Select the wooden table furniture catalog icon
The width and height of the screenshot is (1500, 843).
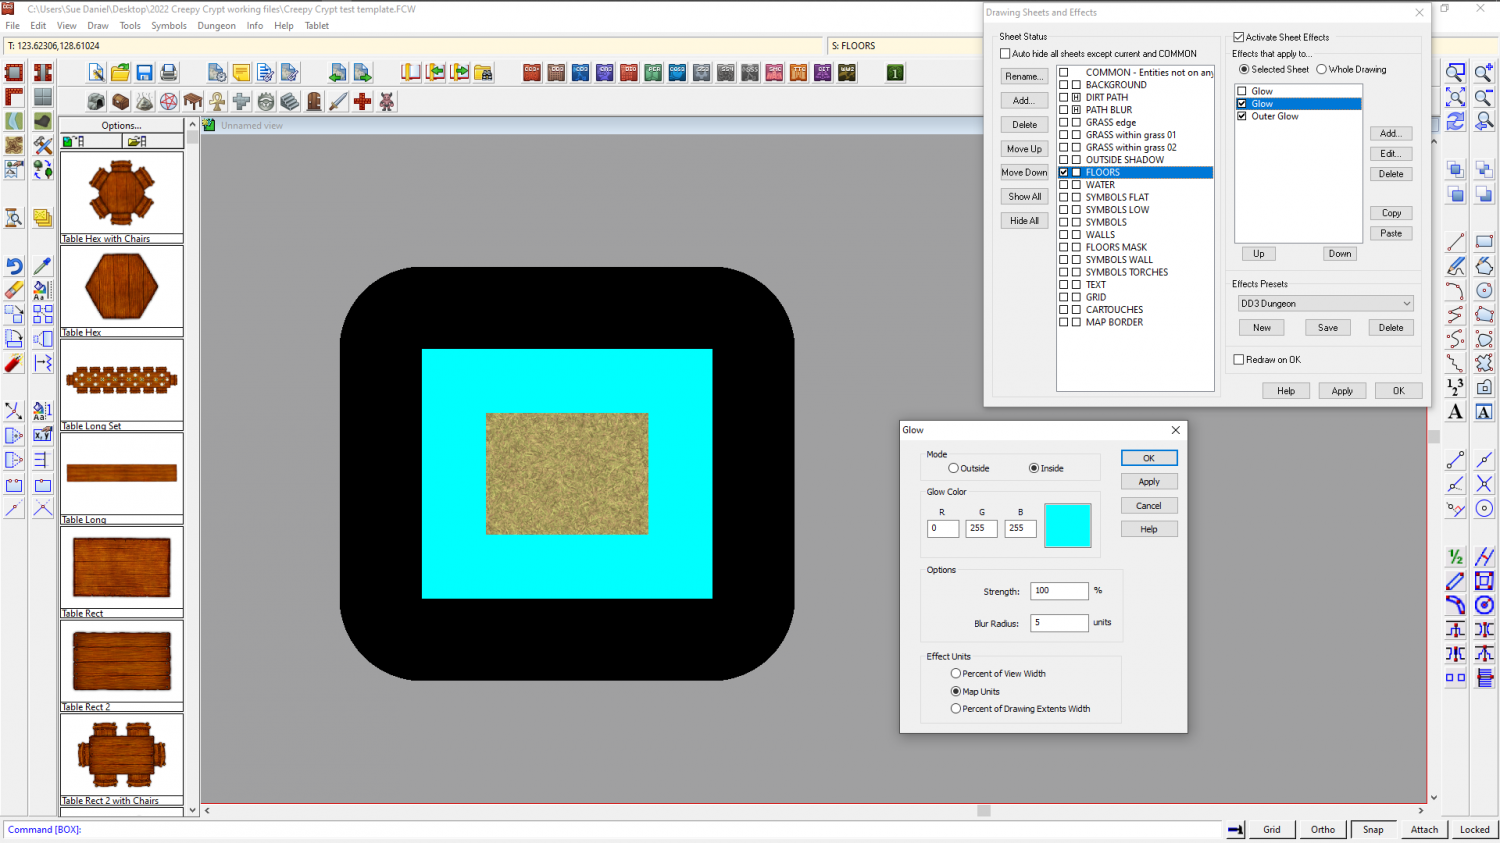[x=193, y=101]
